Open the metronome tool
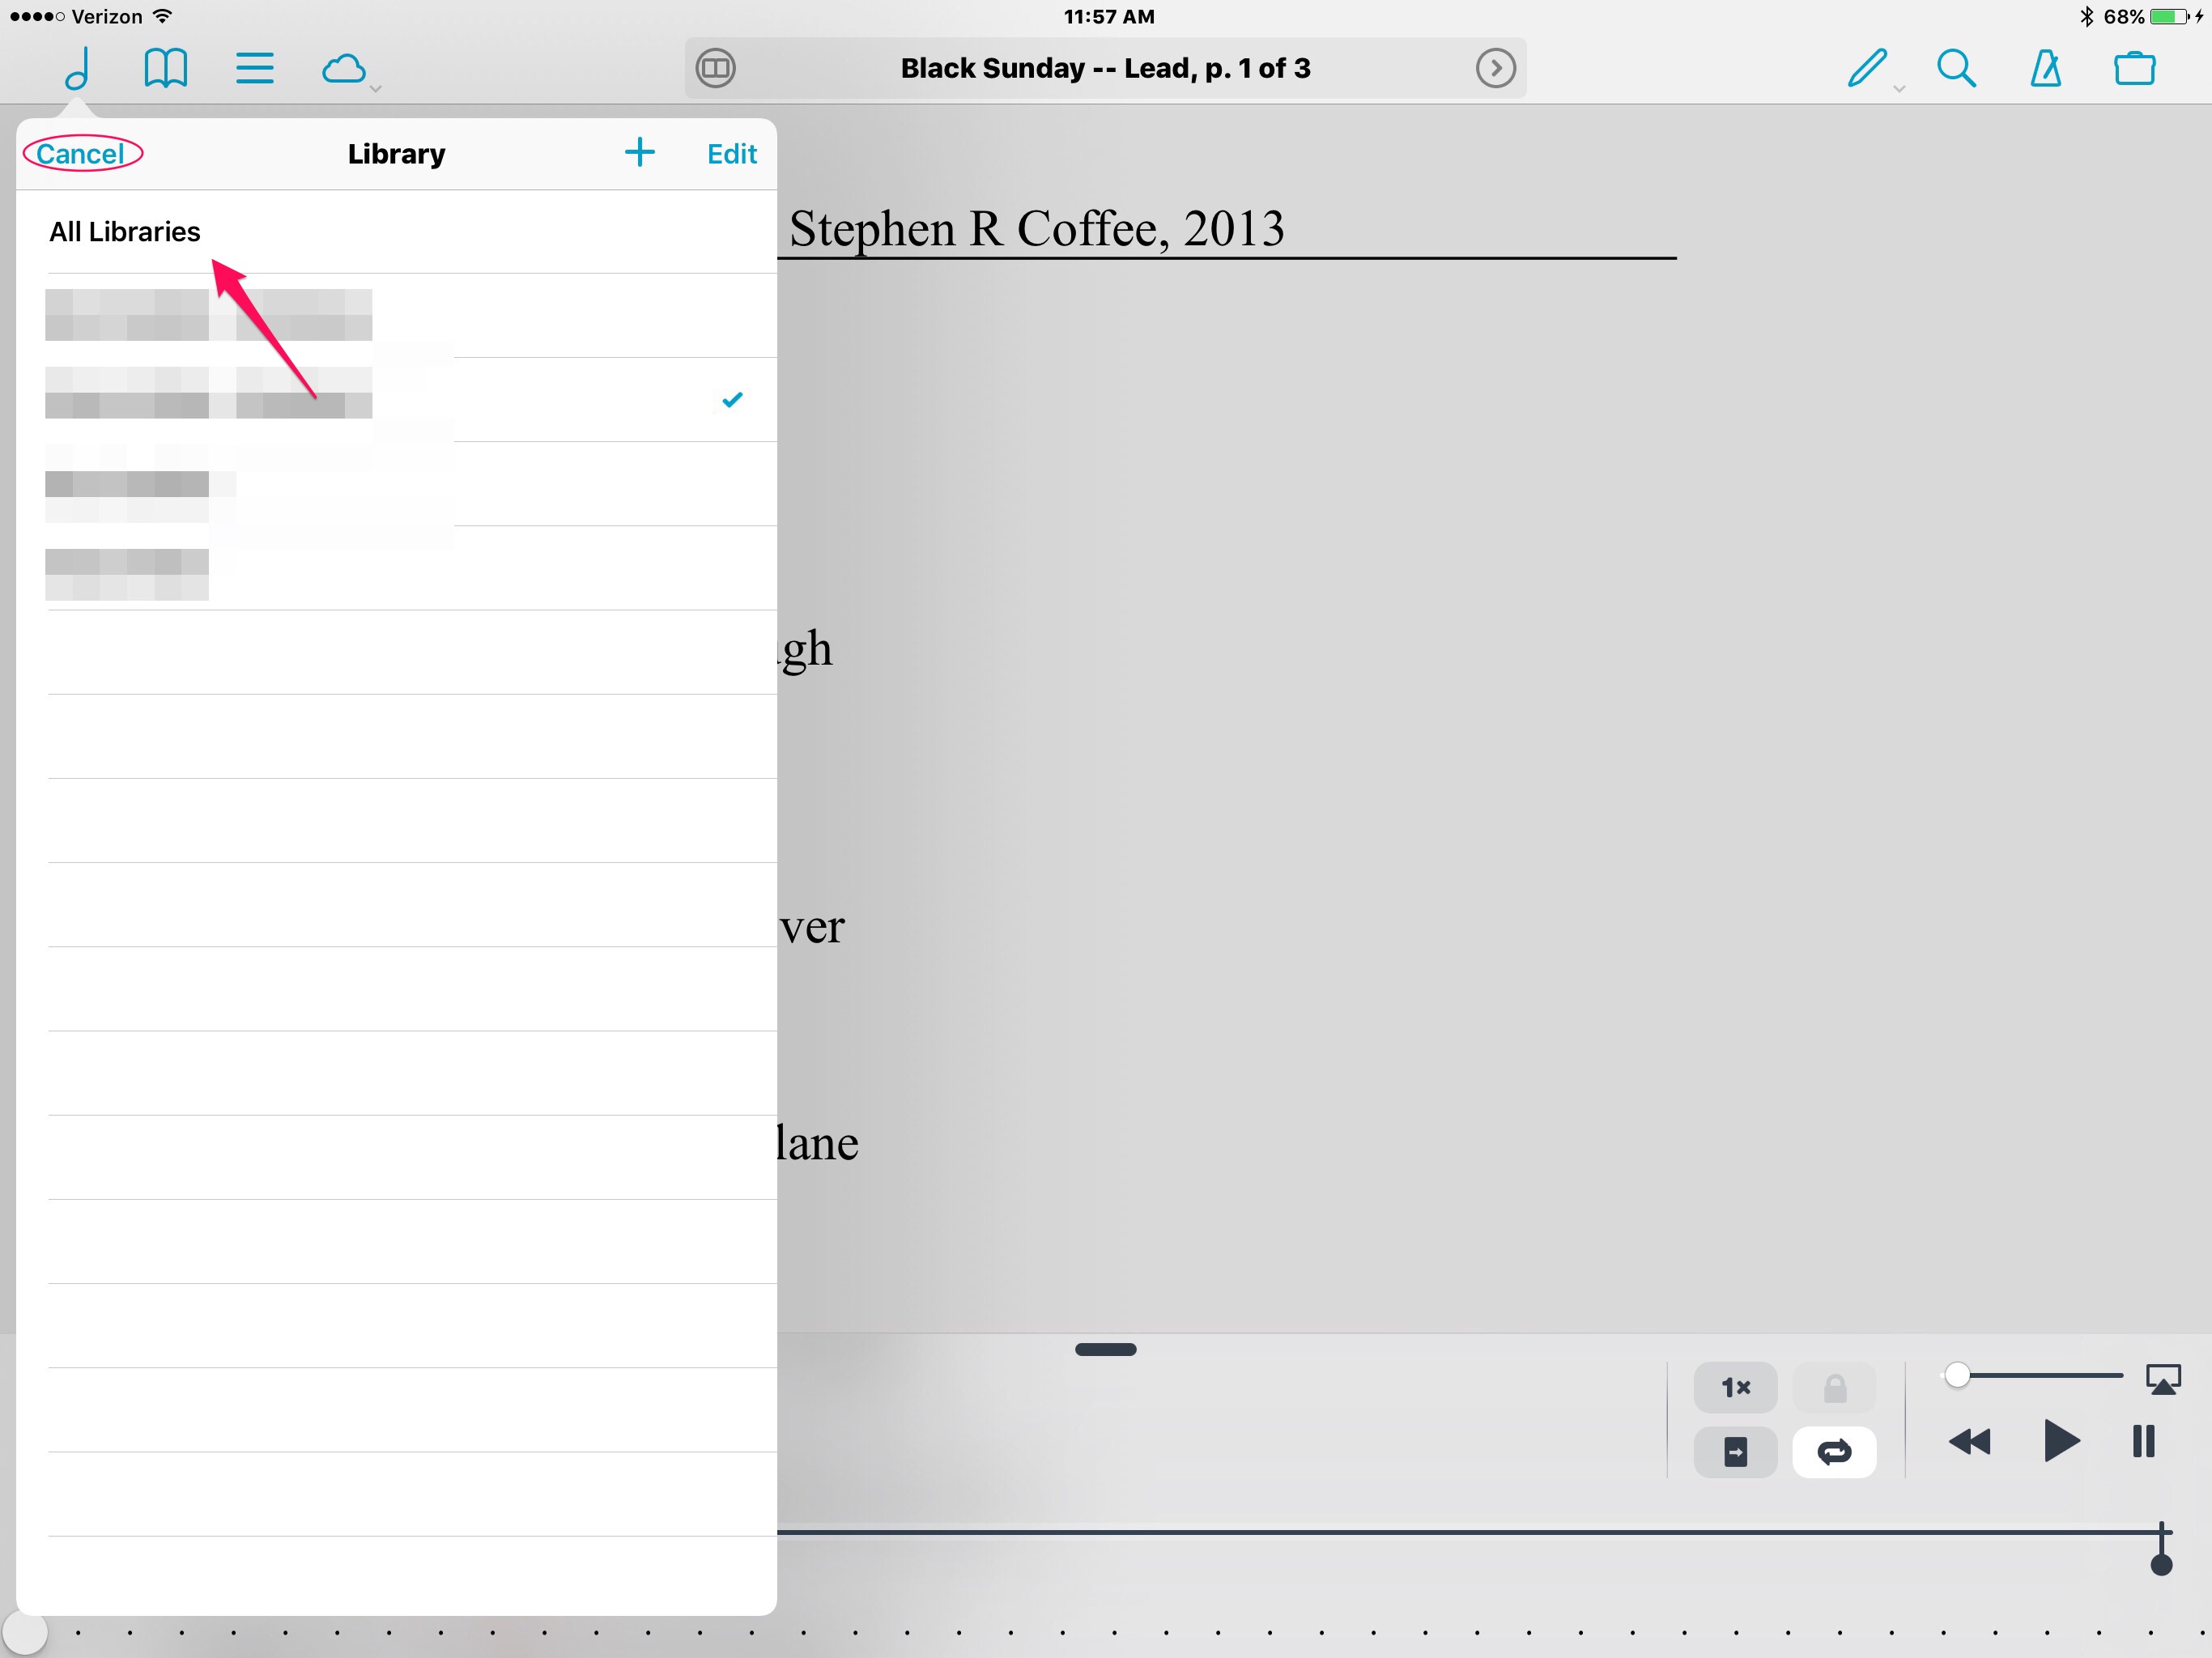This screenshot has height=1658, width=2212. (x=2045, y=68)
